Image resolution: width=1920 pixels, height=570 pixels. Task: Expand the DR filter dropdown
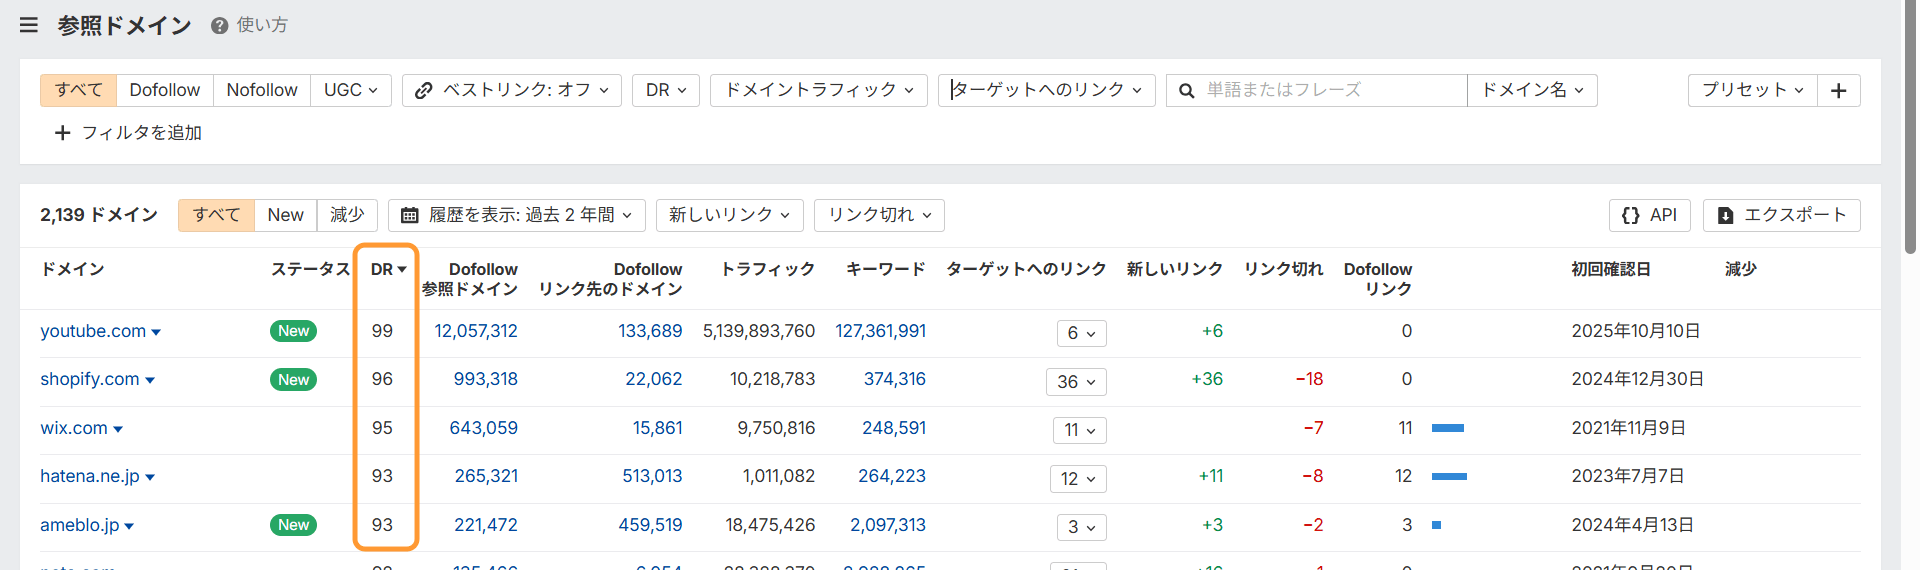[665, 90]
